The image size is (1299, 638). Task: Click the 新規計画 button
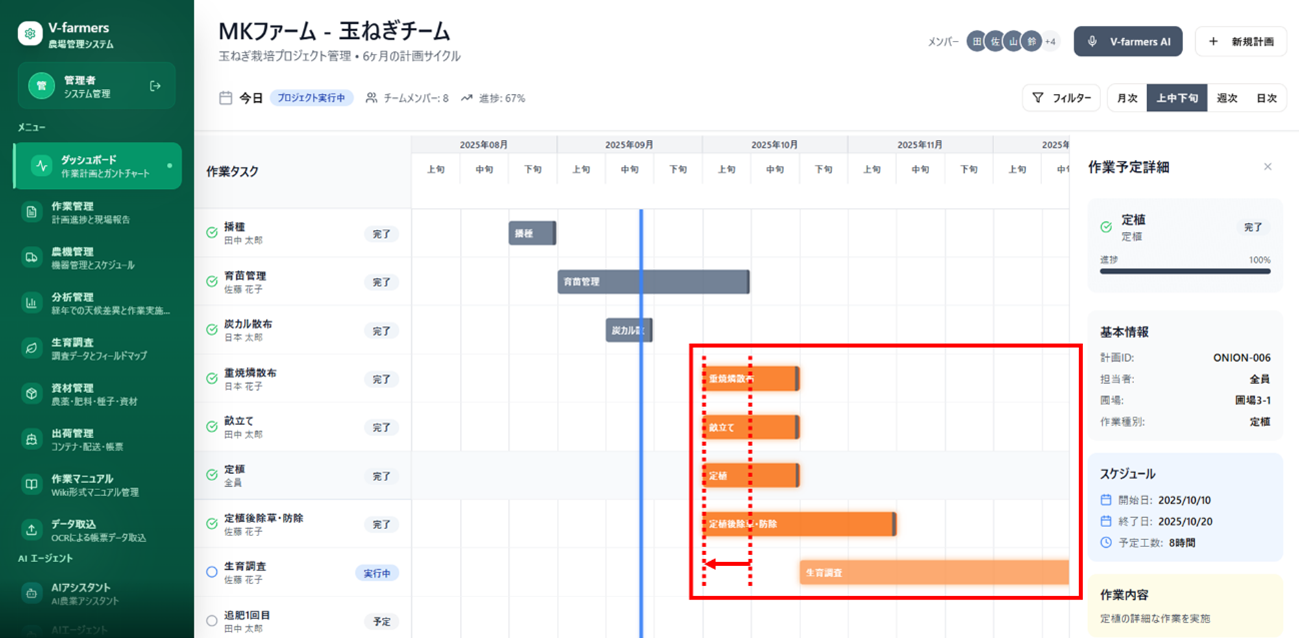pyautogui.click(x=1240, y=42)
